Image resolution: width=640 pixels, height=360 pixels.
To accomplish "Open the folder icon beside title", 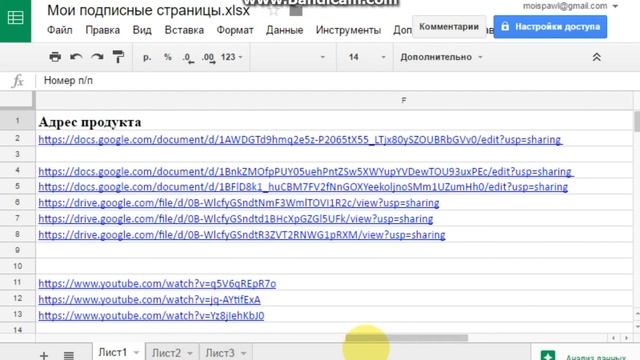I will (x=296, y=10).
